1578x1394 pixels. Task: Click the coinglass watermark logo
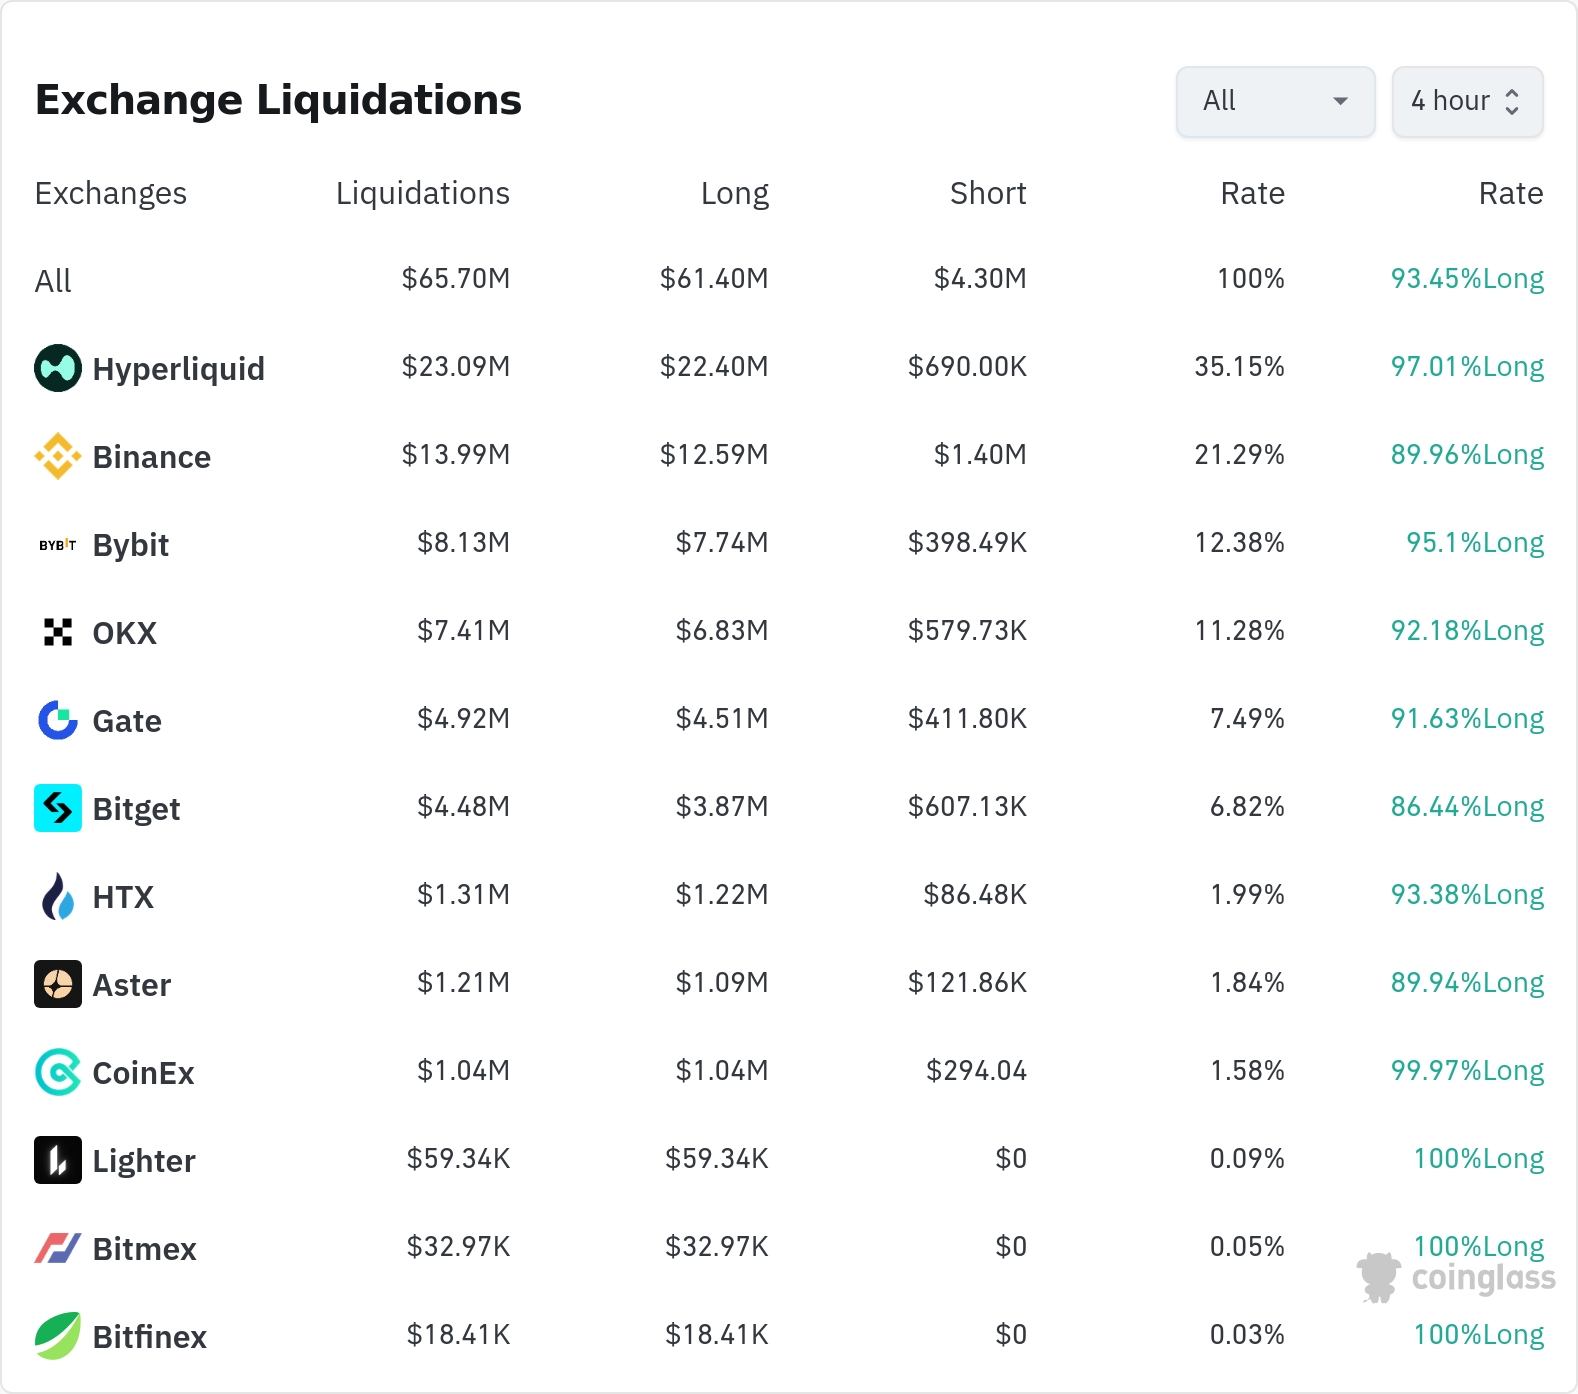(1457, 1278)
